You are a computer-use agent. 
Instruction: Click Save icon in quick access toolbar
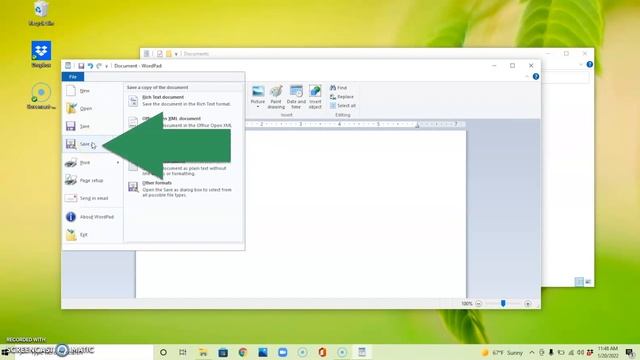pyautogui.click(x=81, y=66)
